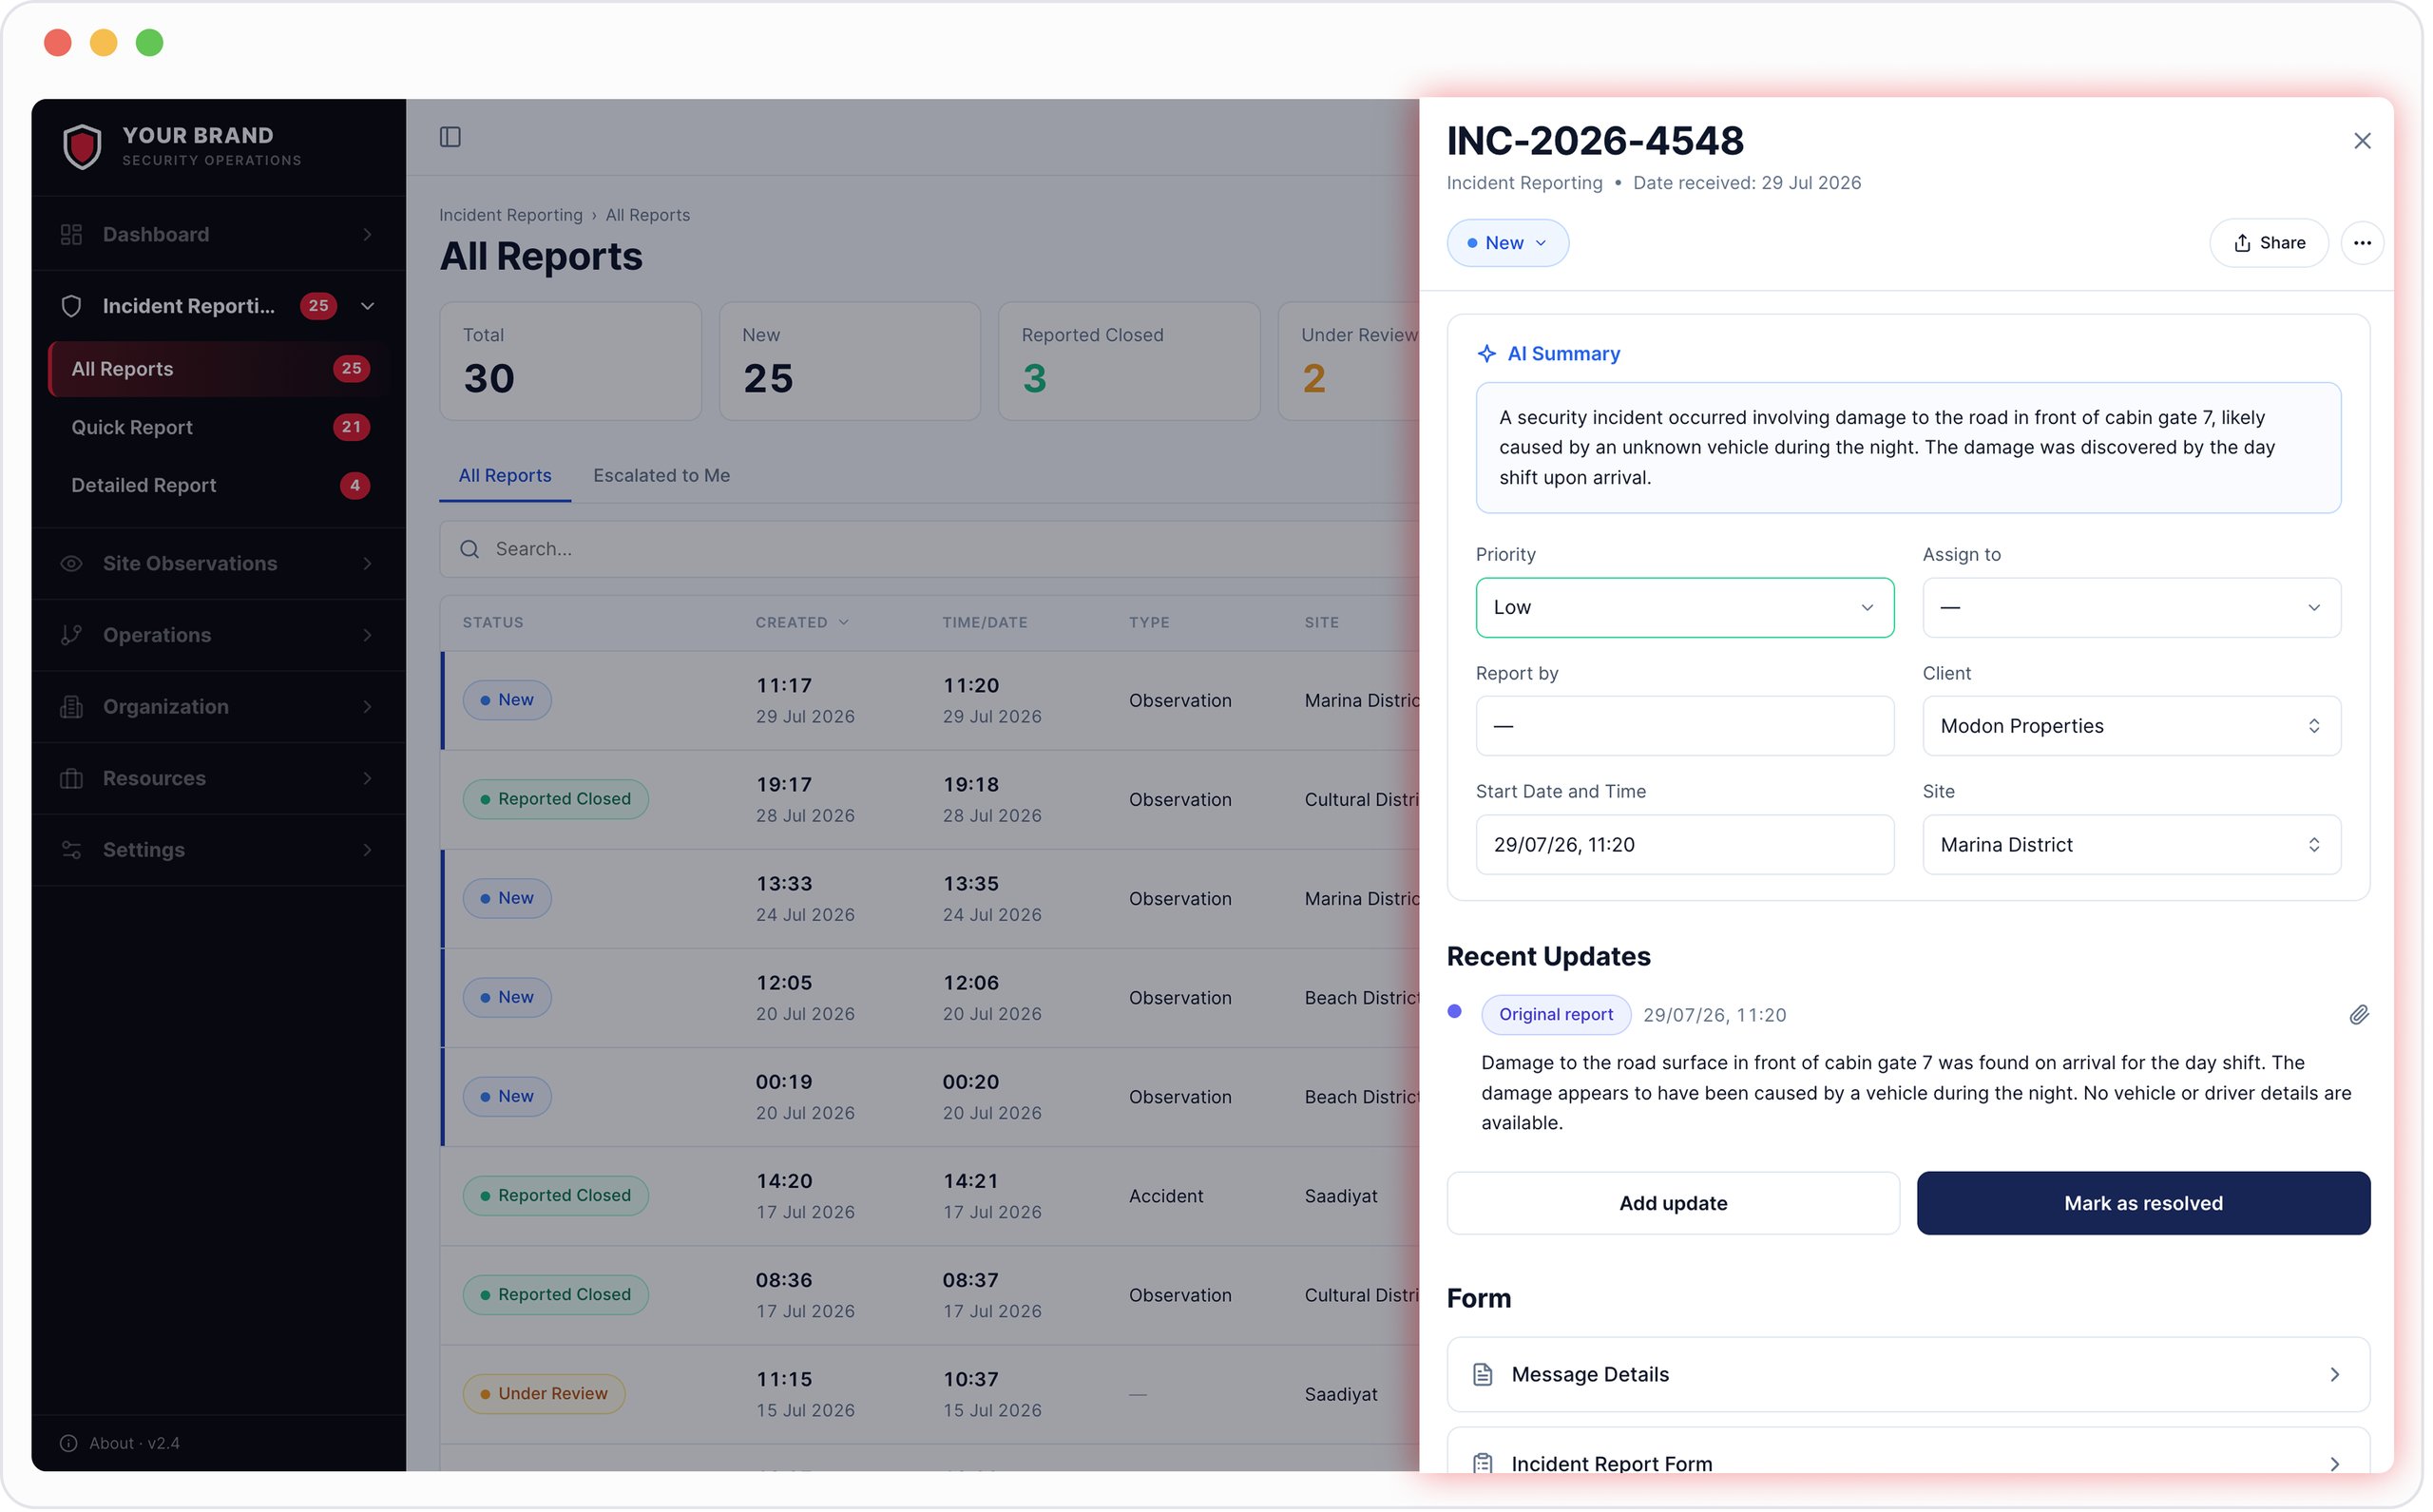Open the Assign to dropdown
The image size is (2433, 1512).
tap(2131, 608)
